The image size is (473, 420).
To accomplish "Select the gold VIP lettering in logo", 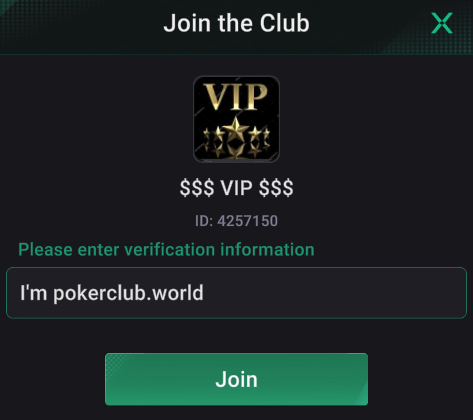I will coord(236,97).
